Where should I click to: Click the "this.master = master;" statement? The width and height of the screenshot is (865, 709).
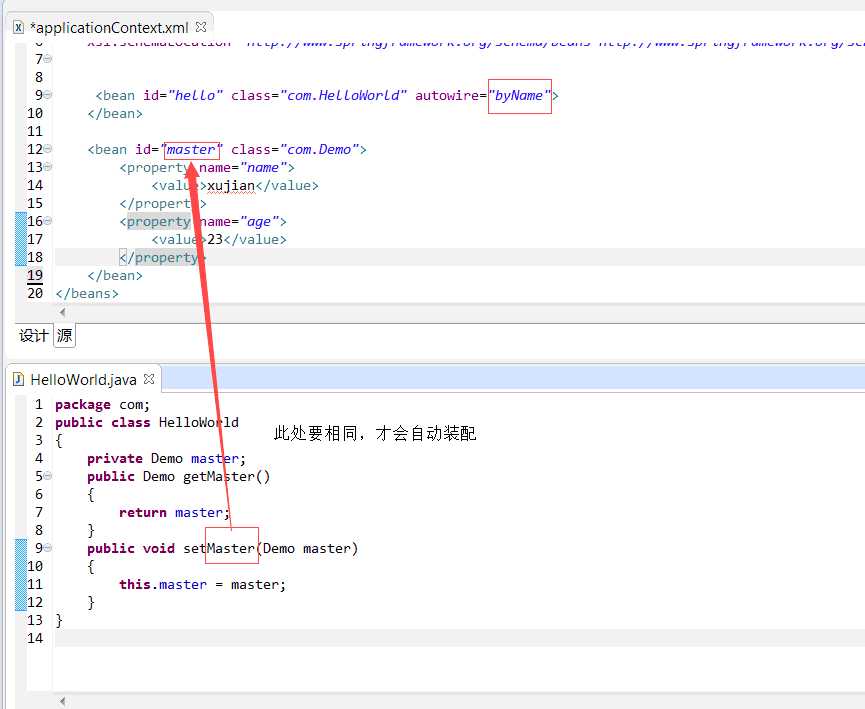click(x=202, y=584)
